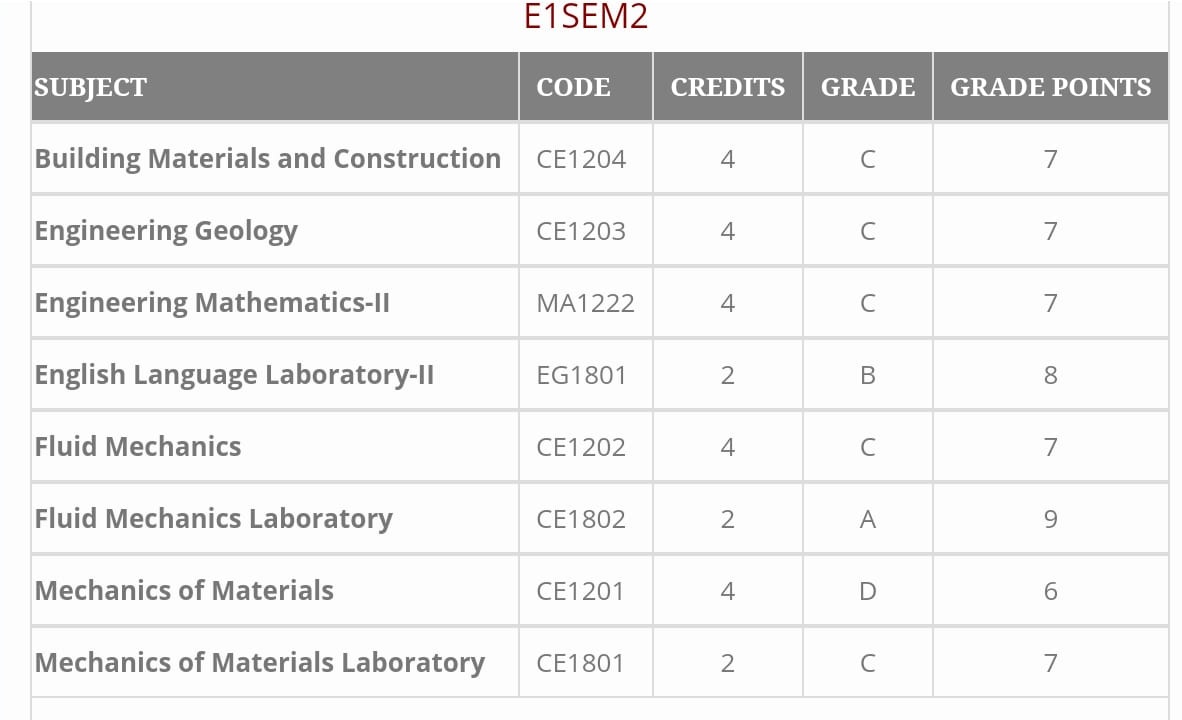1182x720 pixels.
Task: Click the CREDITS column header
Action: [x=727, y=87]
